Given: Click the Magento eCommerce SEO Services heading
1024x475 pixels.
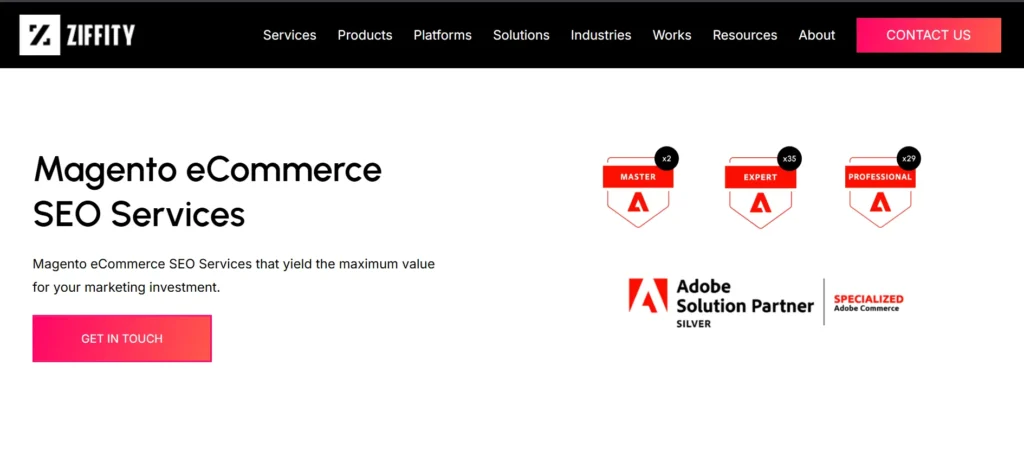Looking at the screenshot, I should click(208, 191).
